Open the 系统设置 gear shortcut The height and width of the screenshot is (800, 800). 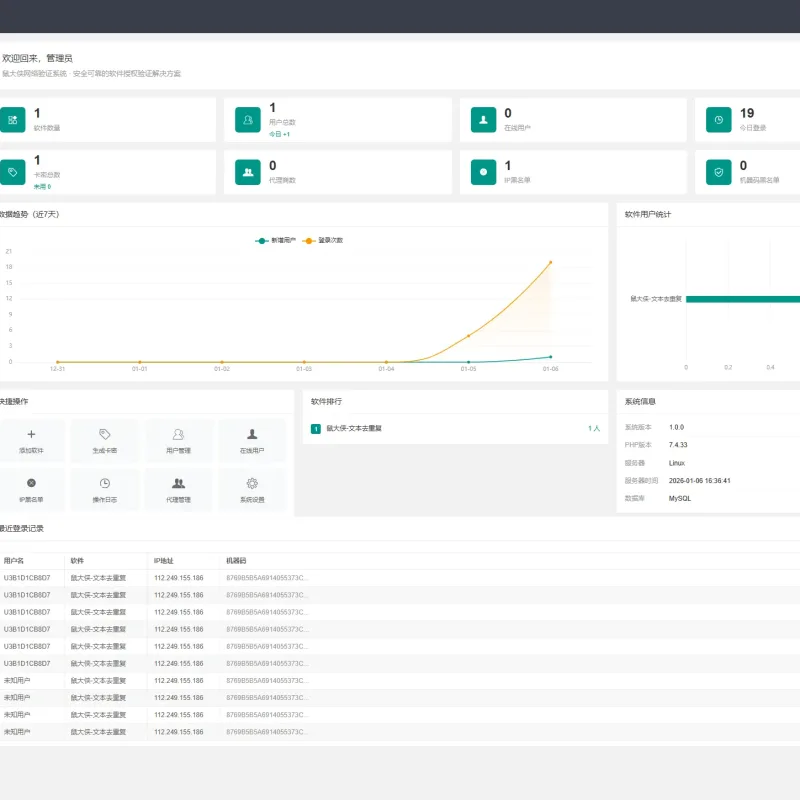tap(252, 490)
